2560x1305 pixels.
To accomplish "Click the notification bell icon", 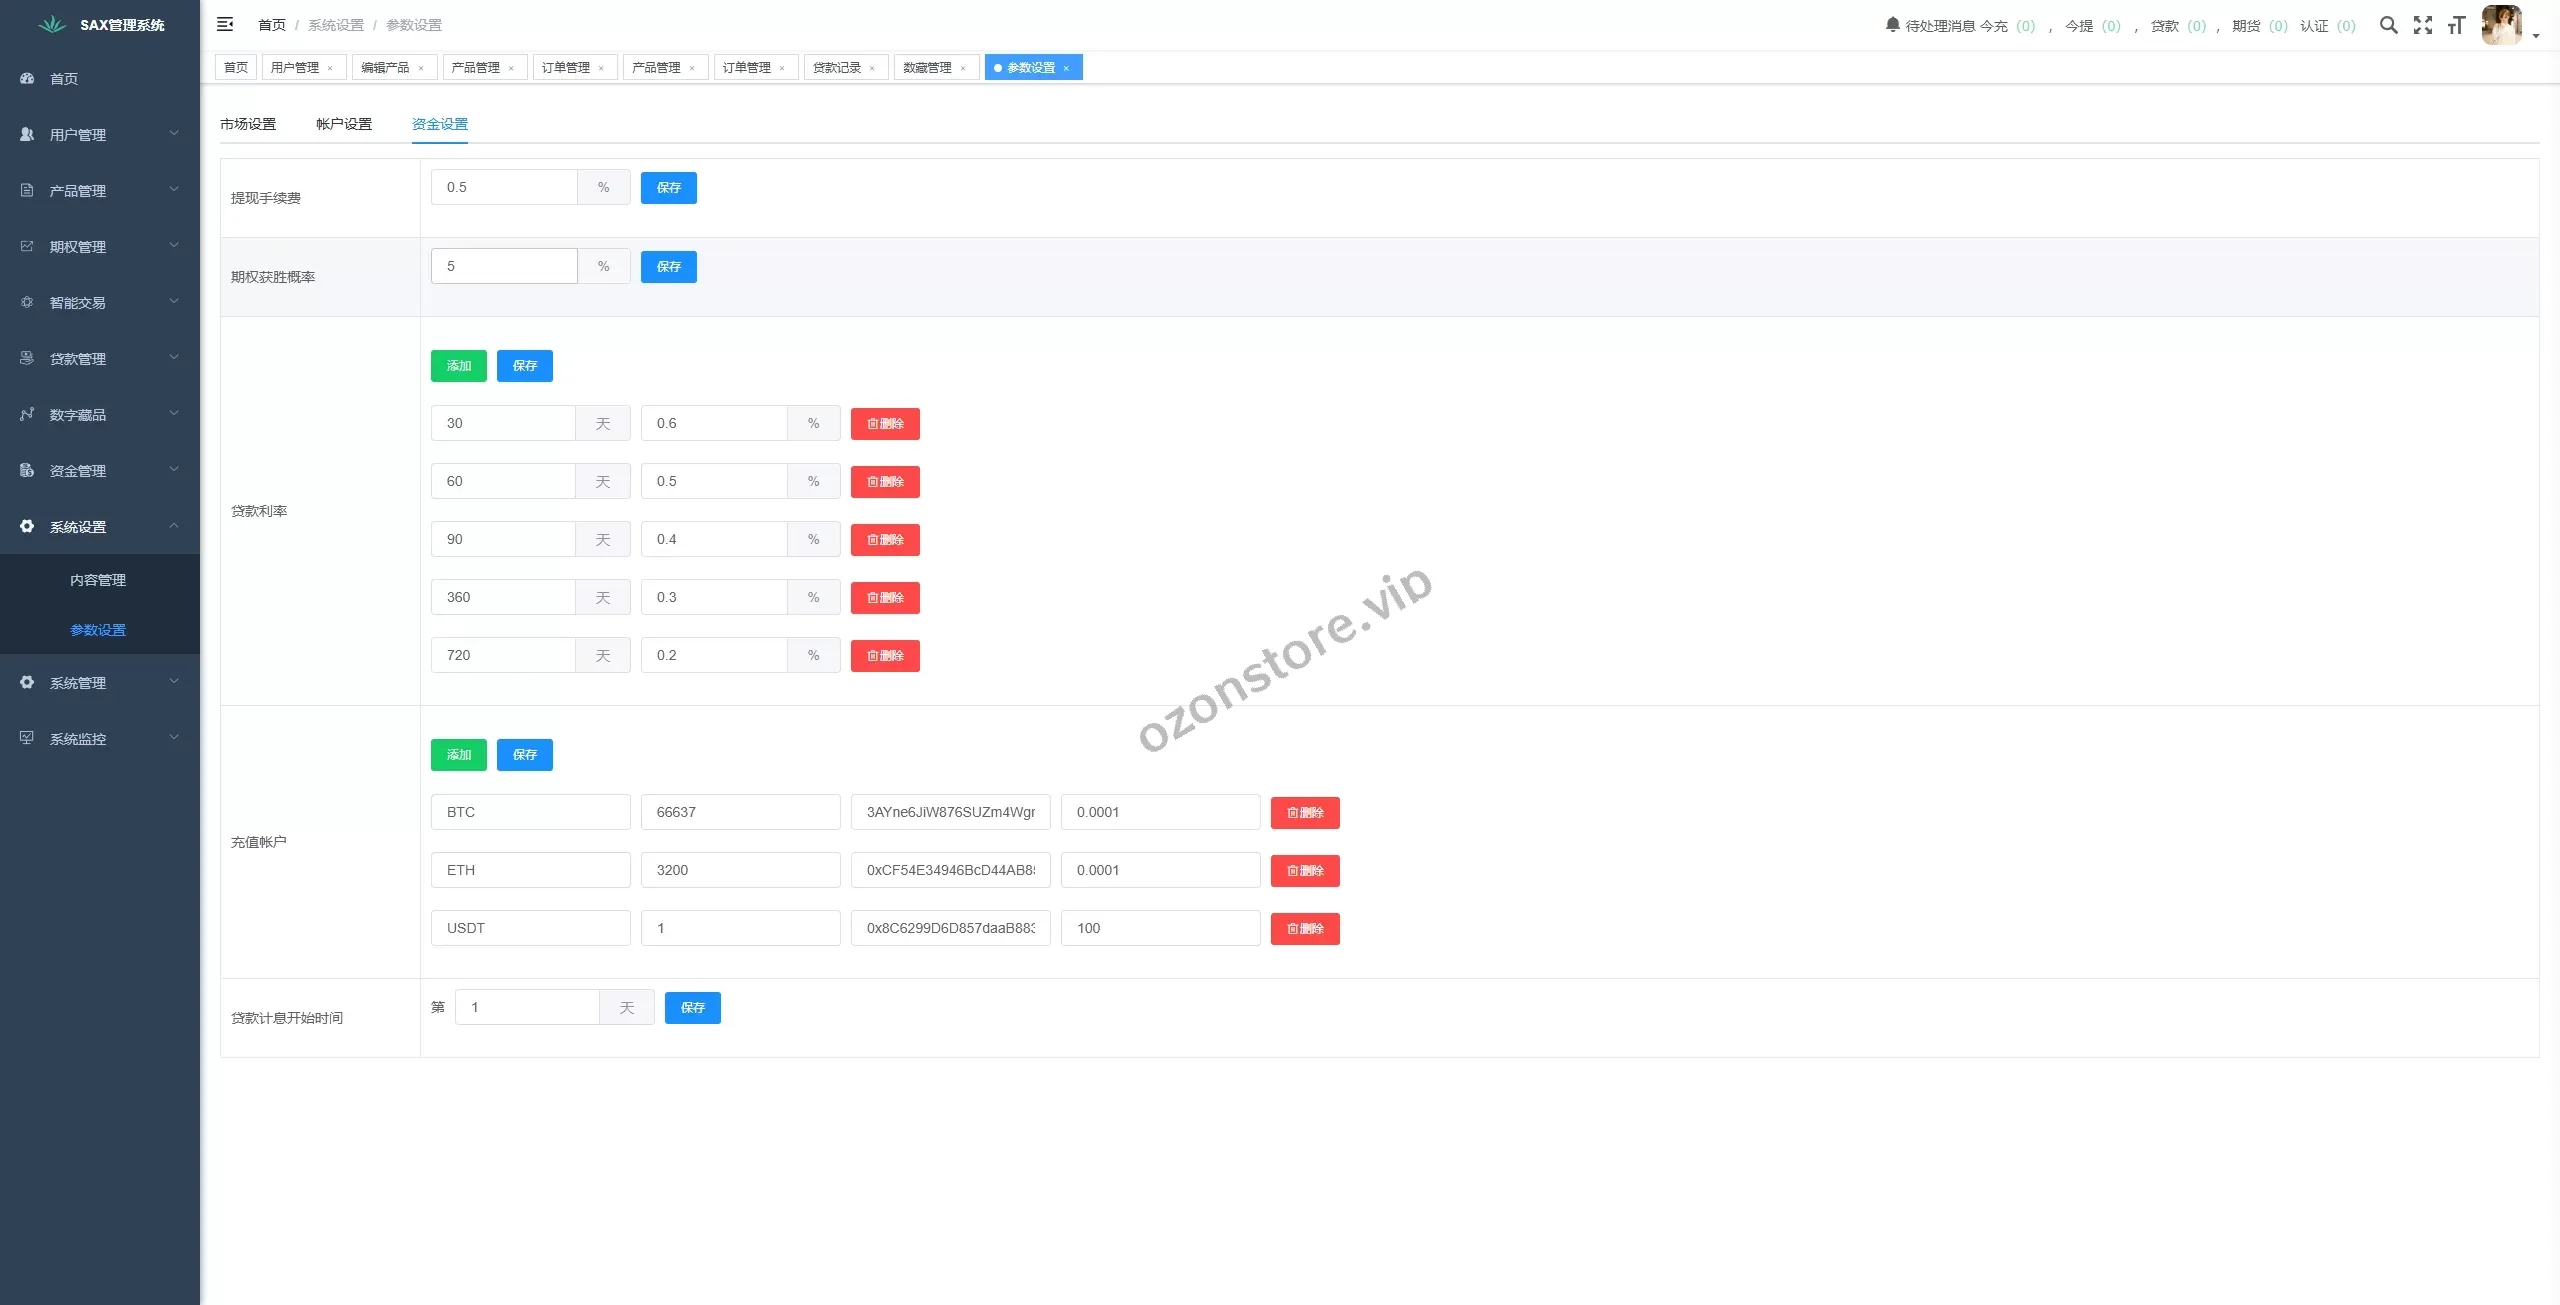I will tap(1892, 24).
